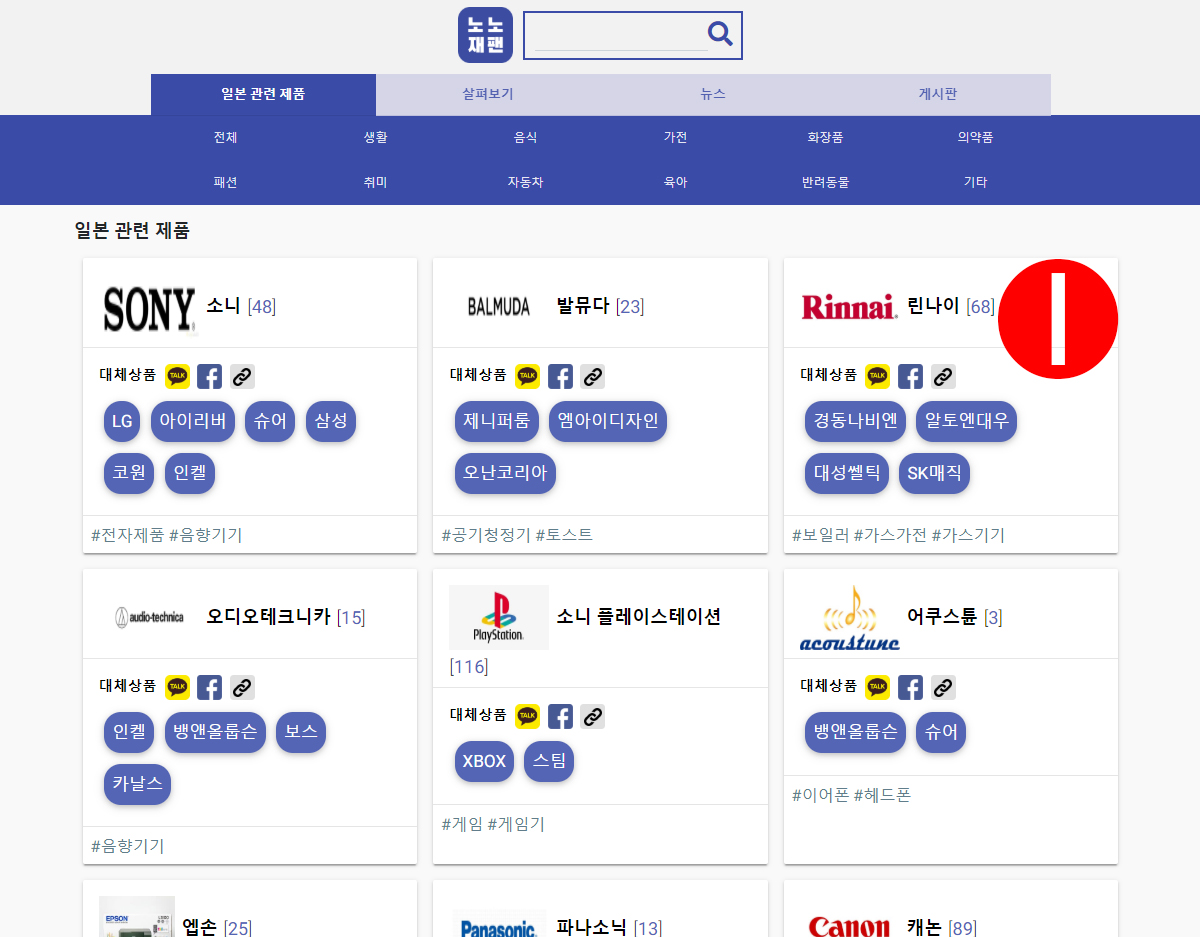This screenshot has height=937, width=1200.
Task: Click the SK매직 alternative button
Action: coord(934,473)
